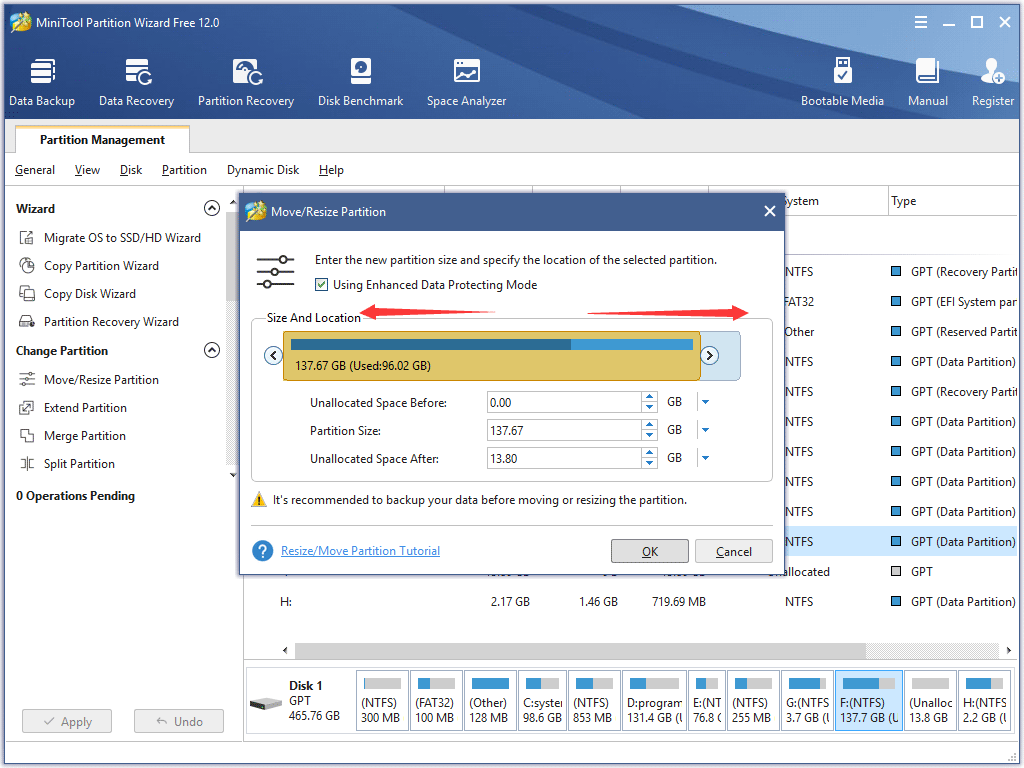Open the Dynamic Disk menu
Image resolution: width=1024 pixels, height=768 pixels.
[262, 170]
